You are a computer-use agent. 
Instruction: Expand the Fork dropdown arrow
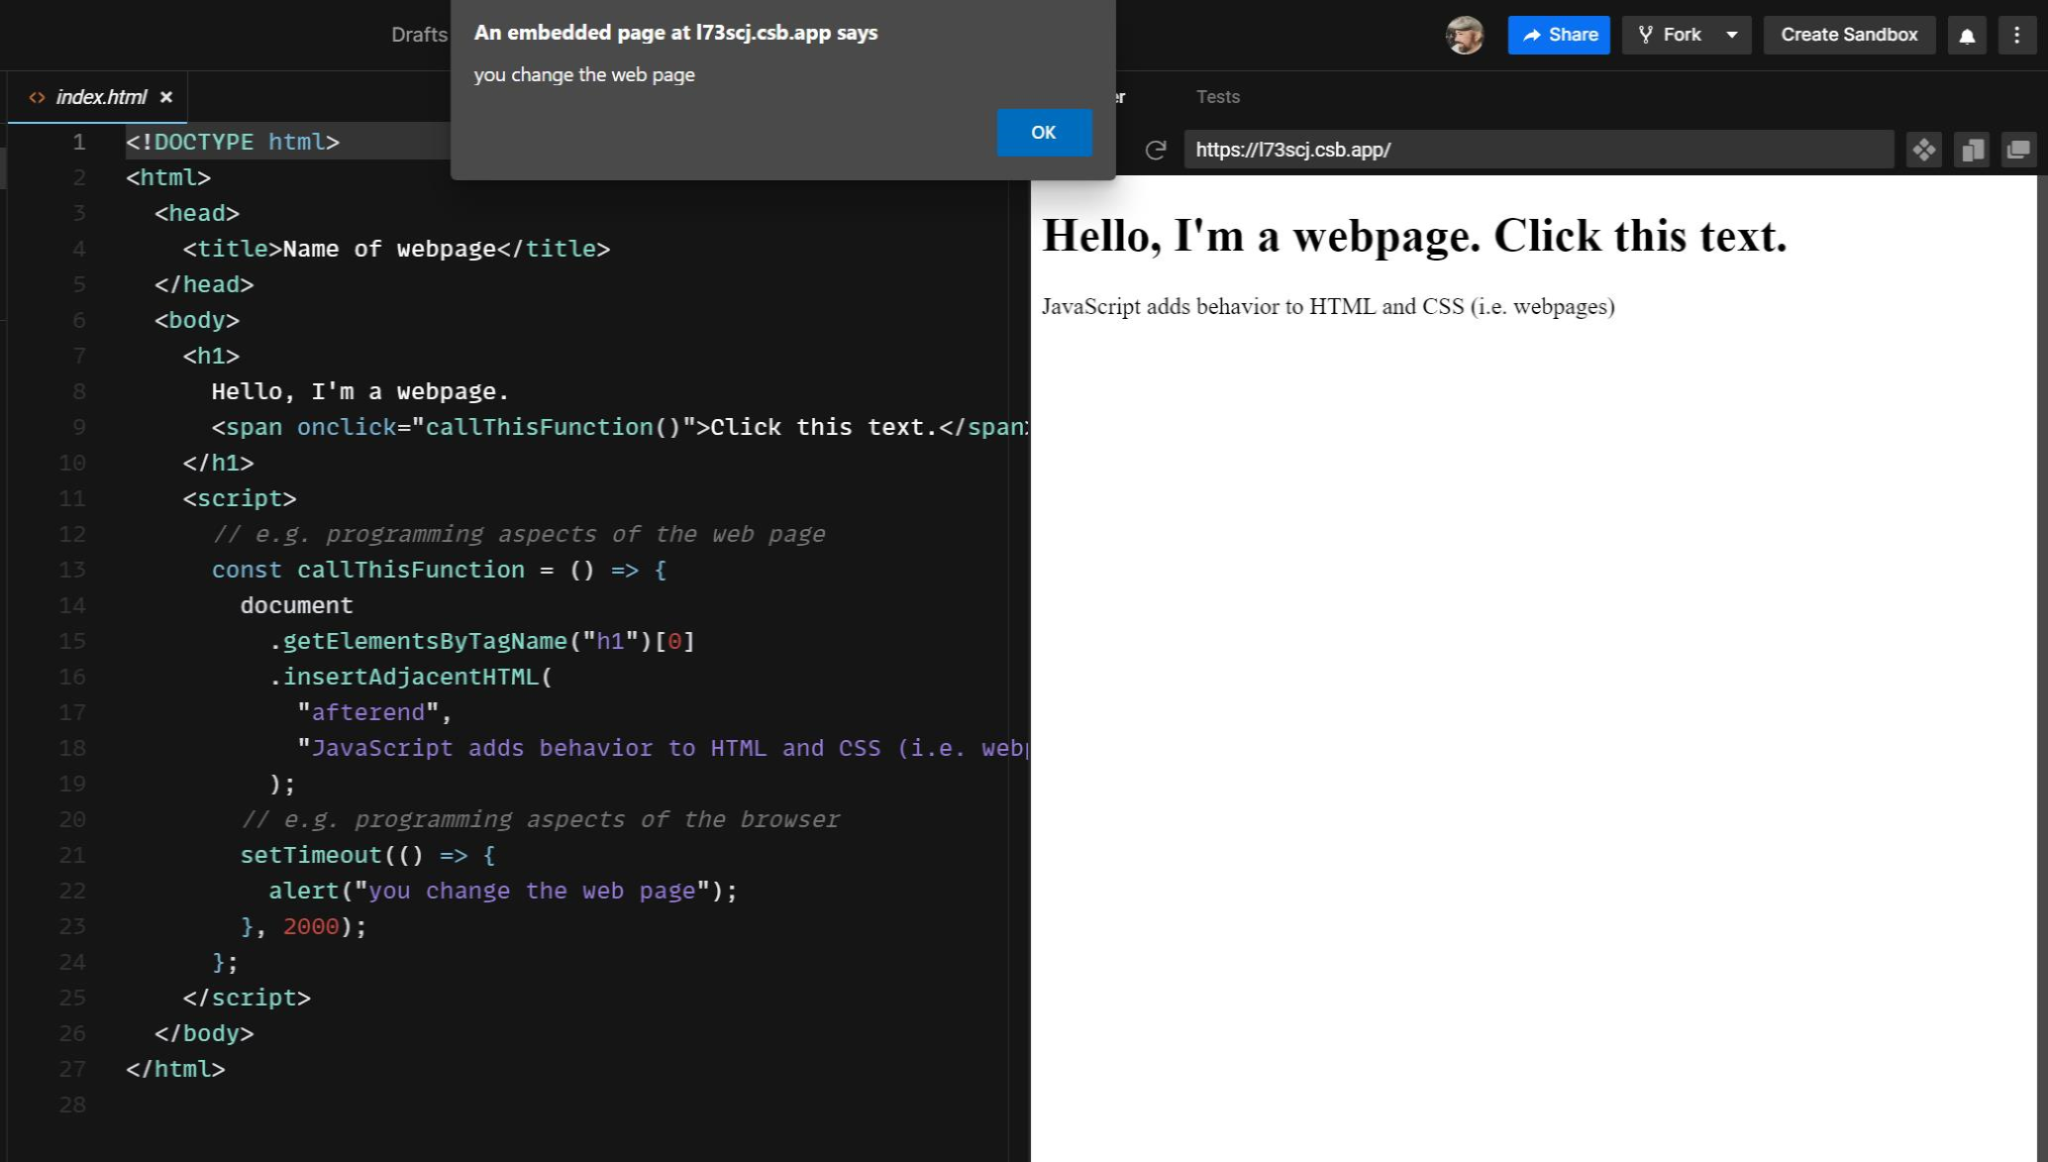click(1732, 35)
